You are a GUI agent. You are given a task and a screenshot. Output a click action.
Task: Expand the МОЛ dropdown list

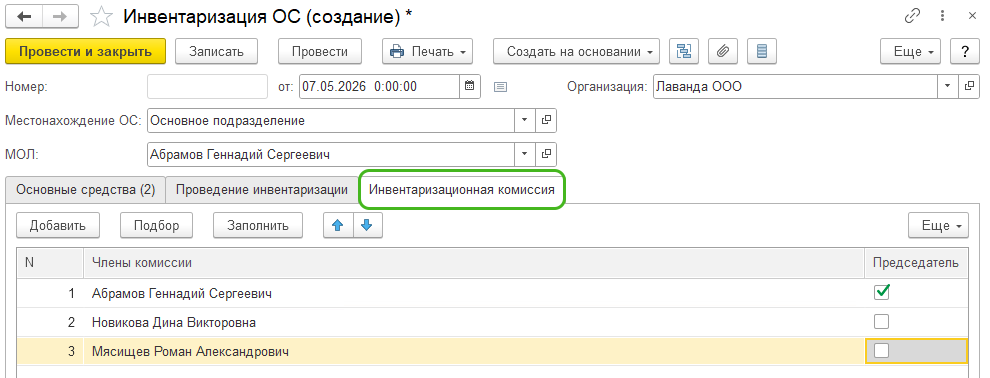[525, 154]
